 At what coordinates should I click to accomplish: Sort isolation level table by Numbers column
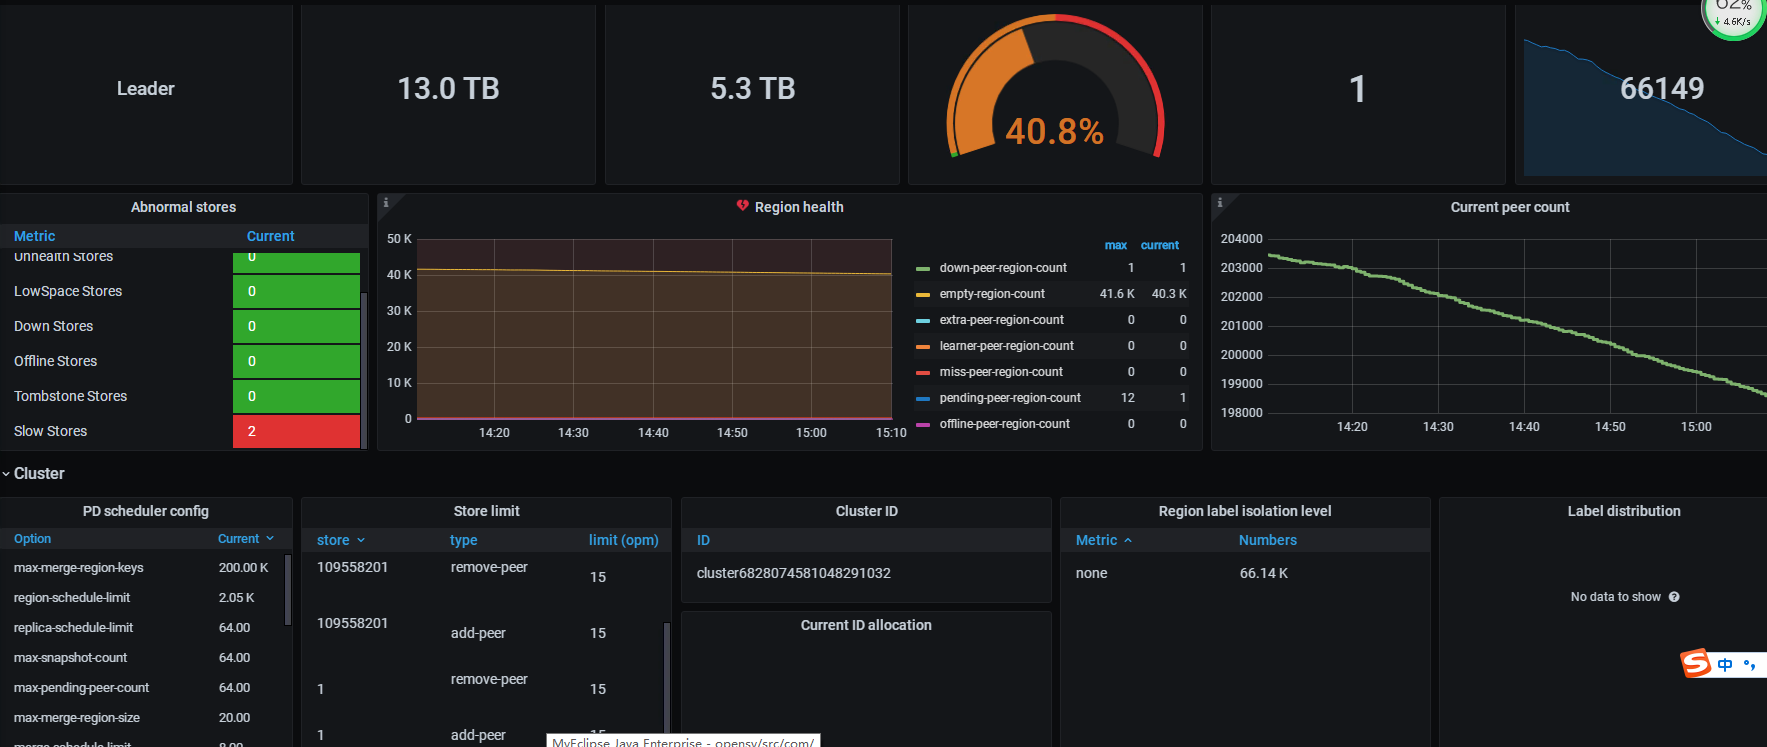point(1267,540)
